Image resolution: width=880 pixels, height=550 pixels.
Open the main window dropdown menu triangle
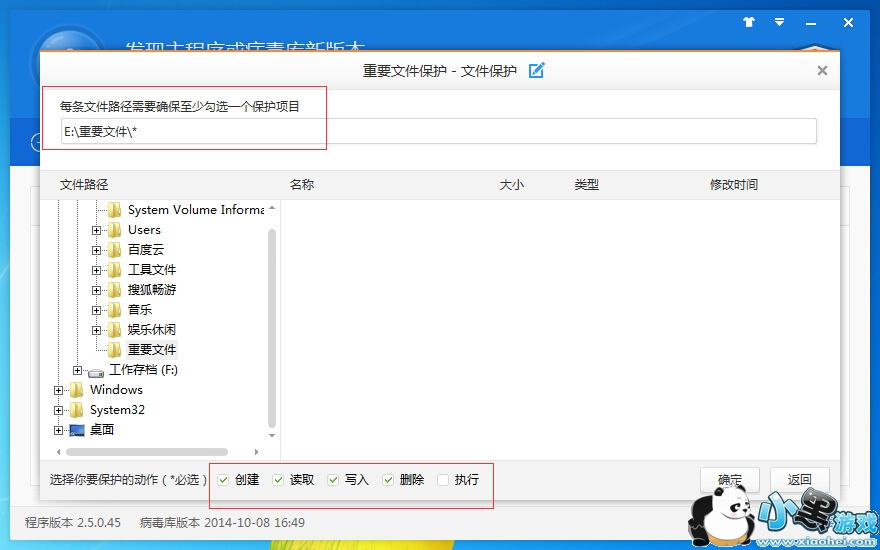tap(780, 22)
